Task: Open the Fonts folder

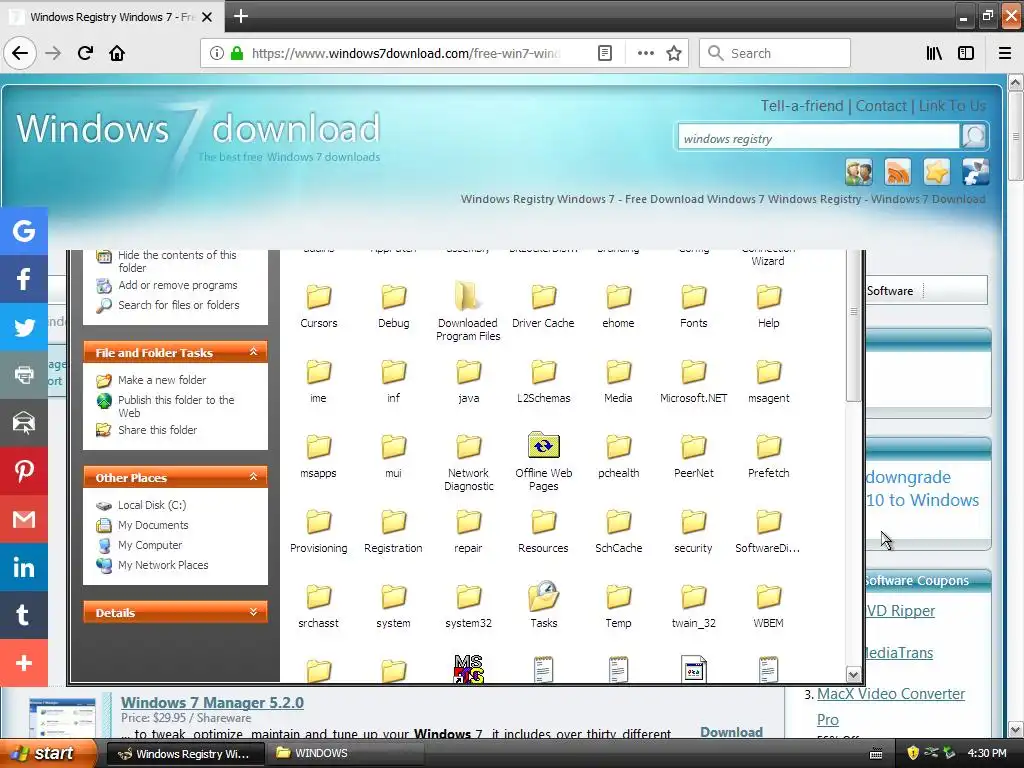Action: pos(694,306)
